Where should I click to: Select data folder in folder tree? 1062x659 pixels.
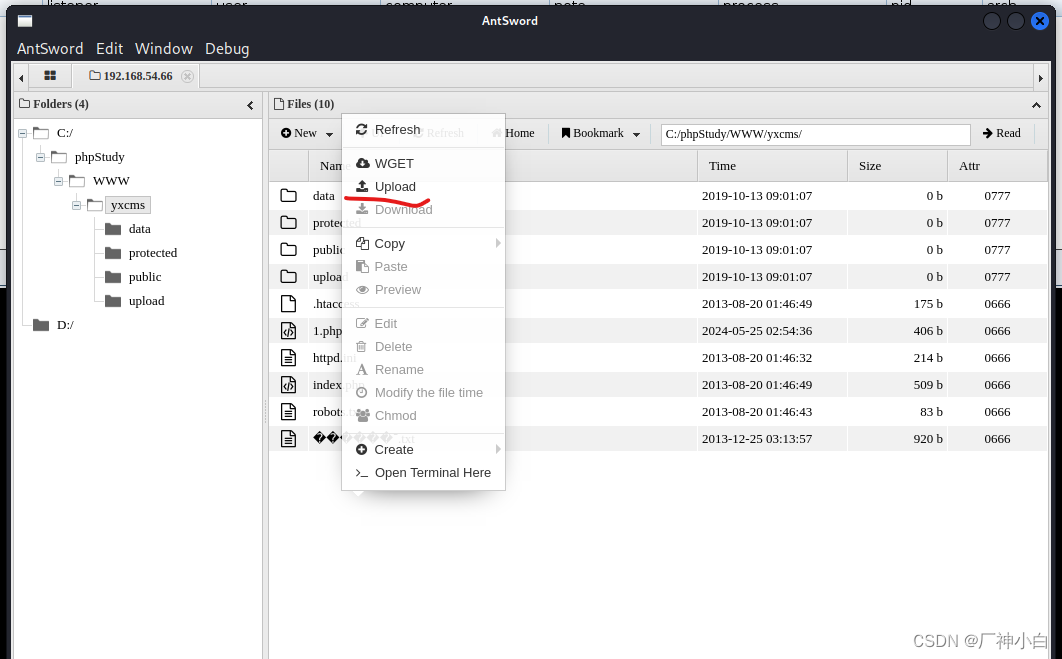[x=140, y=229]
